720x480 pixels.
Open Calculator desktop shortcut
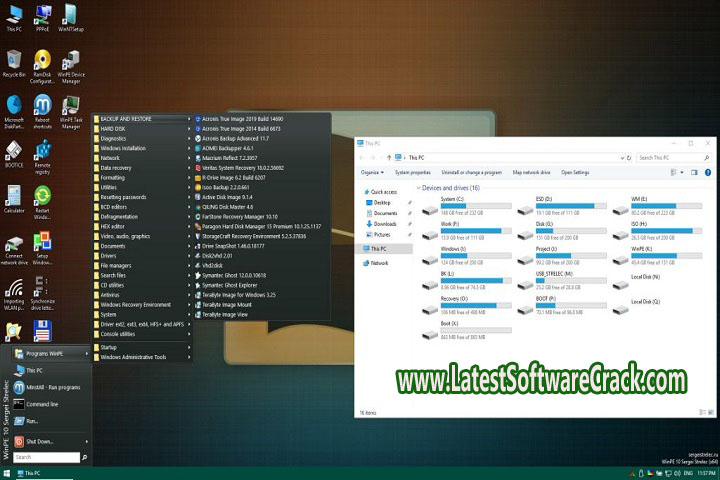pos(14,196)
